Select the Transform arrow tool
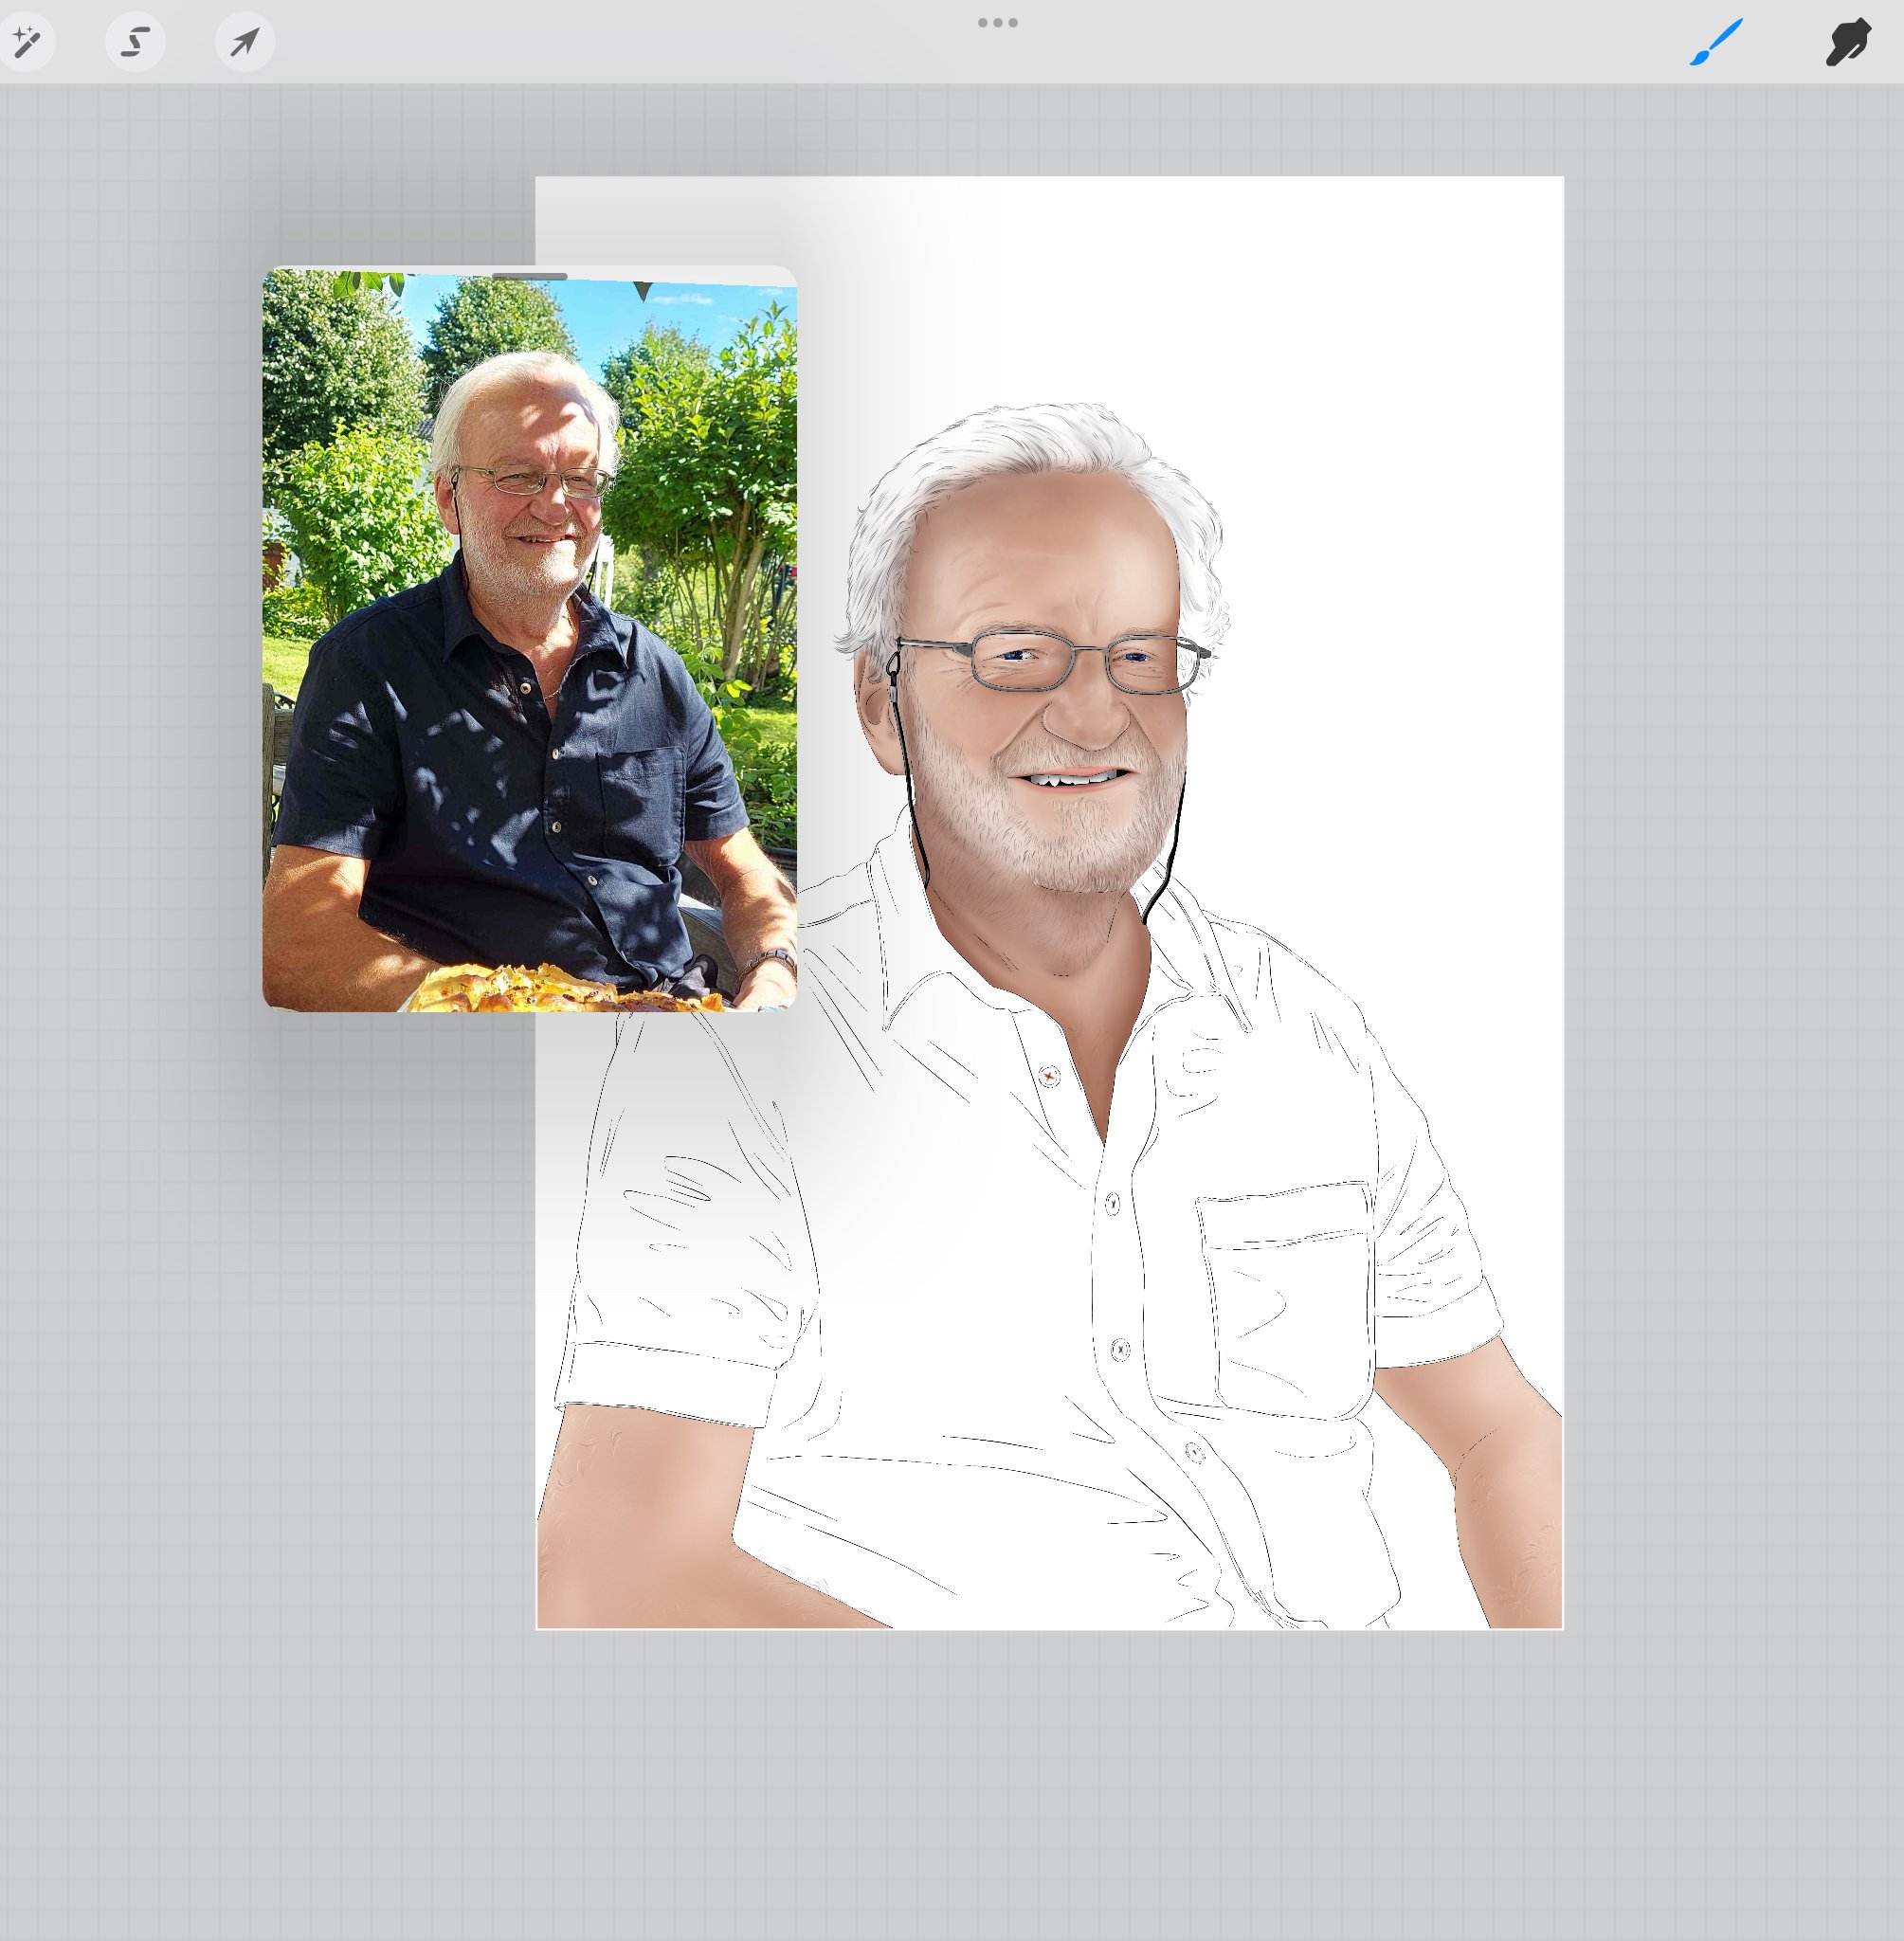This screenshot has width=1904, height=1941. pyautogui.click(x=245, y=42)
